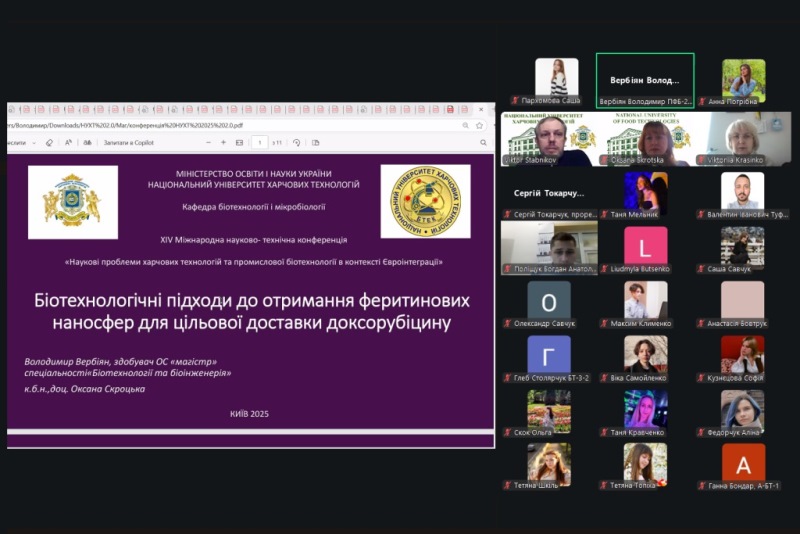Click the fit to width icon in PDF toolbar

pyautogui.click(x=239, y=142)
